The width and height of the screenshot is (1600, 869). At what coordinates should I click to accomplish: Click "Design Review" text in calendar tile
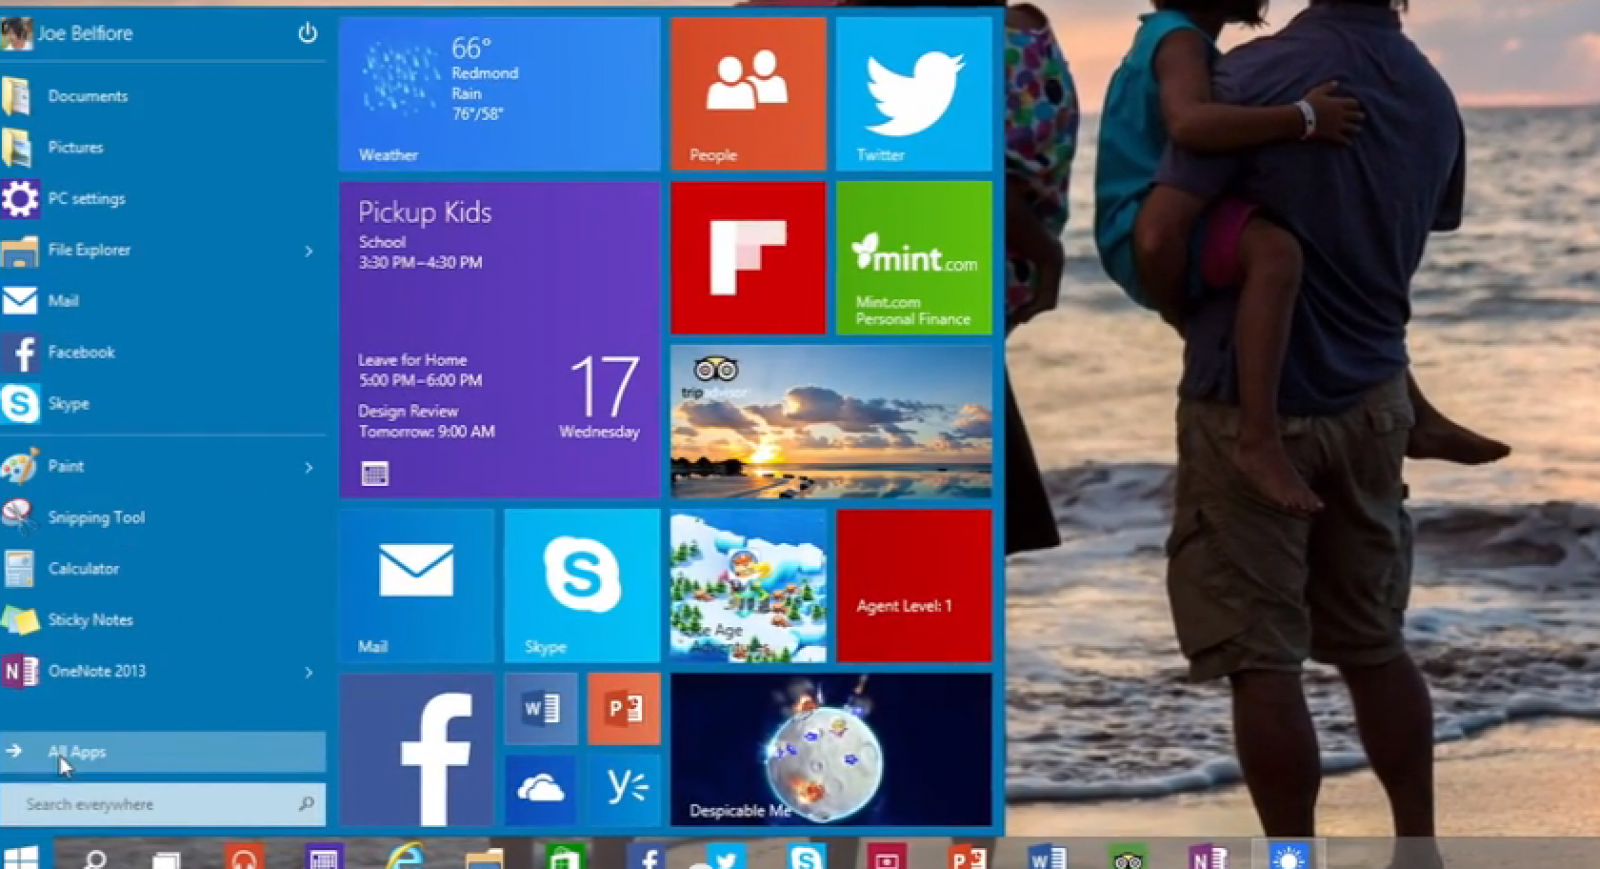point(408,411)
